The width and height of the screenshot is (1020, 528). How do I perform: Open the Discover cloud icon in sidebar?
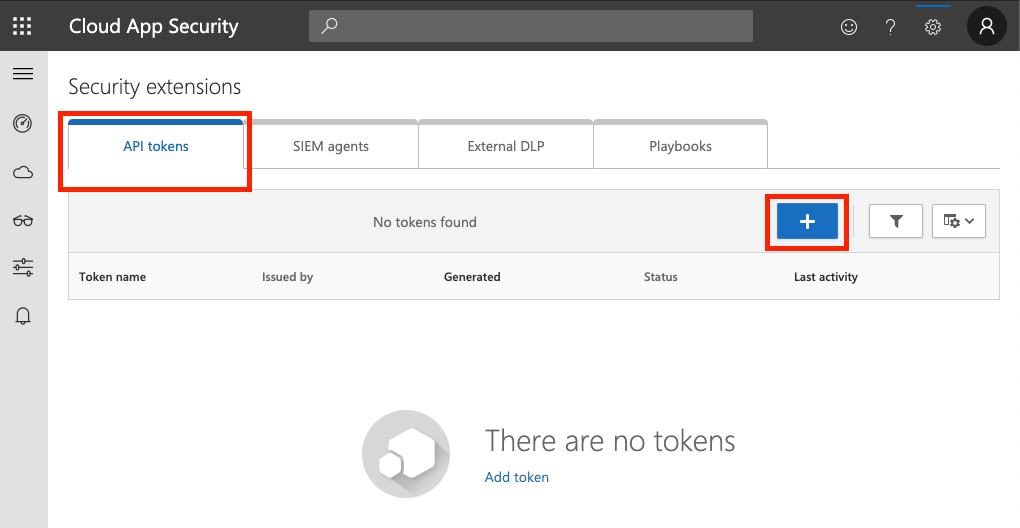23,173
